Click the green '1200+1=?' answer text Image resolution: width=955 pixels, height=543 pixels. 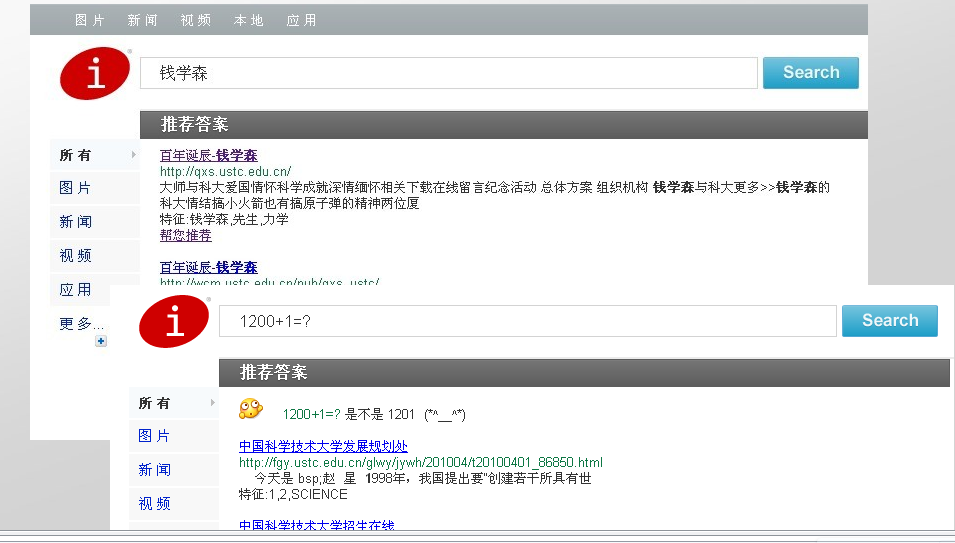pyautogui.click(x=311, y=415)
